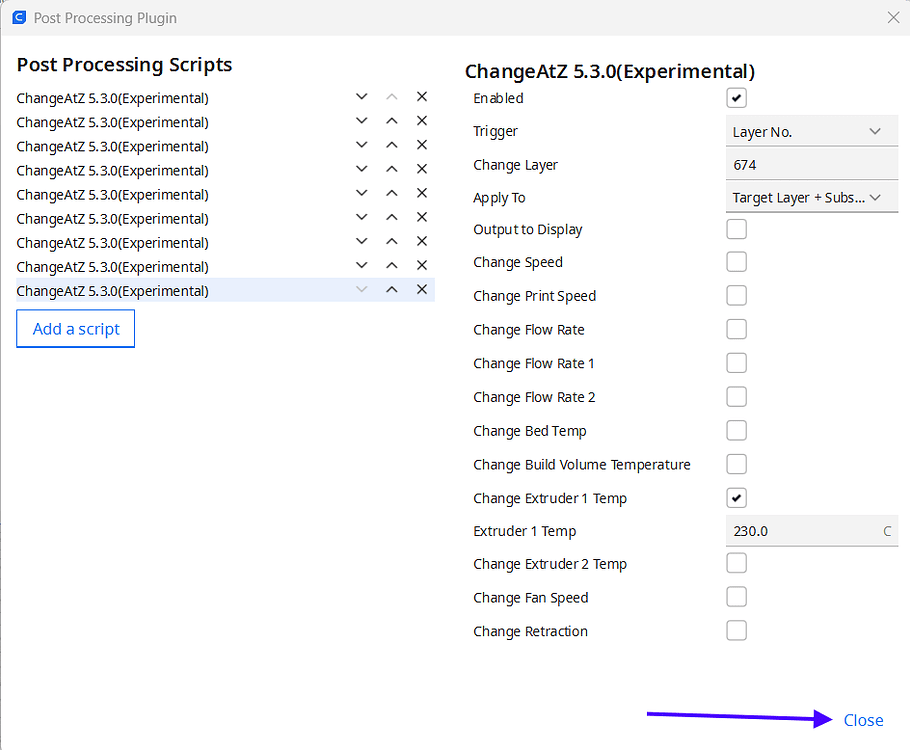Remove the last selected ChangeAtZ script

click(x=422, y=290)
